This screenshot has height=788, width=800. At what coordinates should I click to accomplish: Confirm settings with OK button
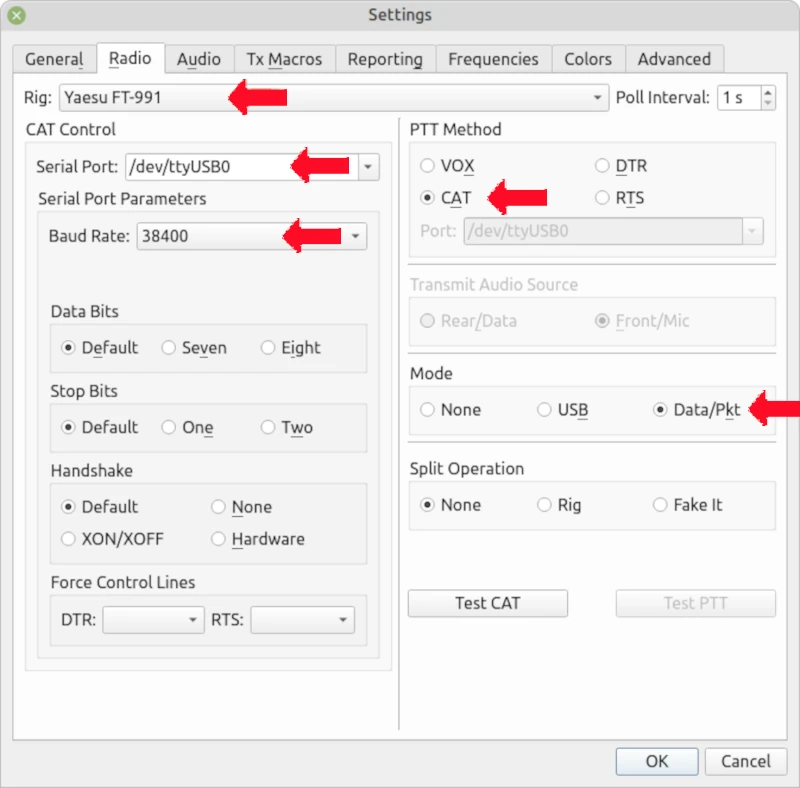pyautogui.click(x=656, y=761)
